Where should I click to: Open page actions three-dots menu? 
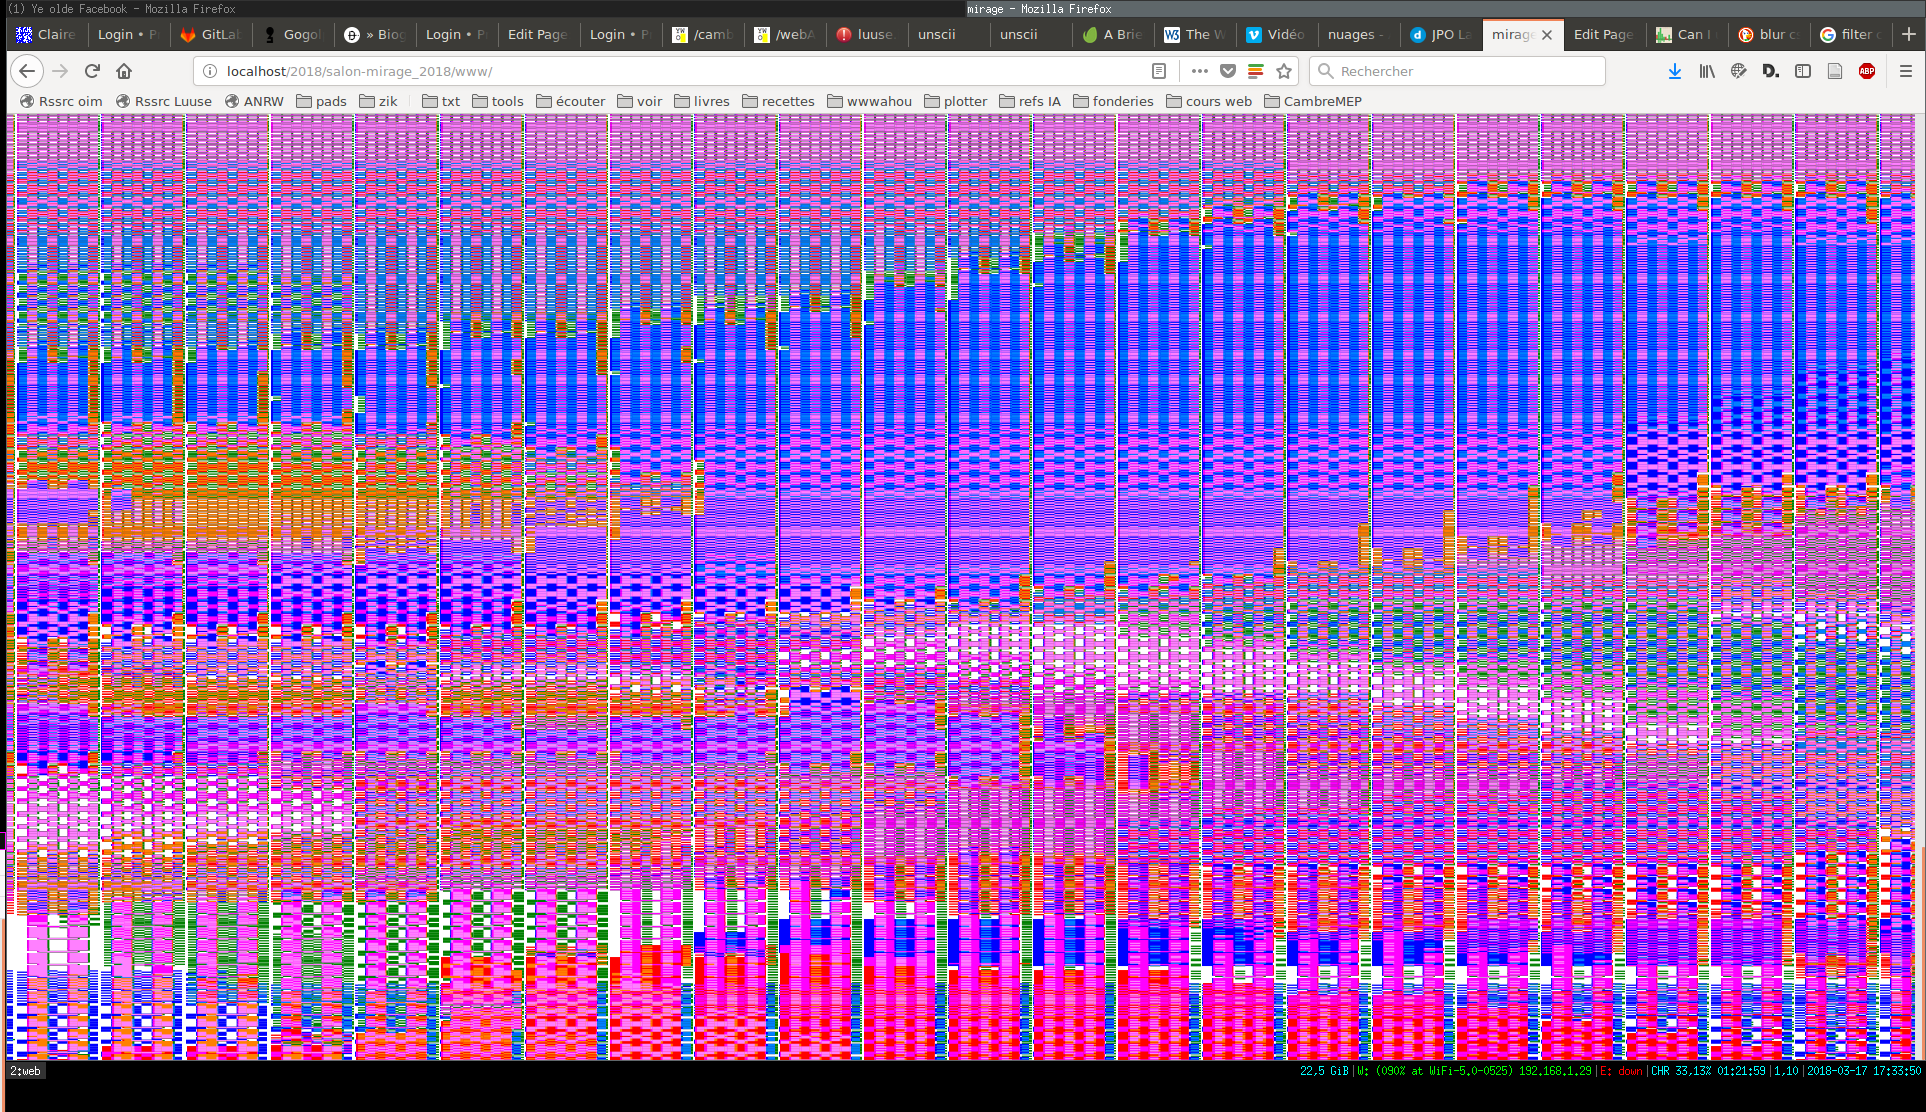point(1200,71)
